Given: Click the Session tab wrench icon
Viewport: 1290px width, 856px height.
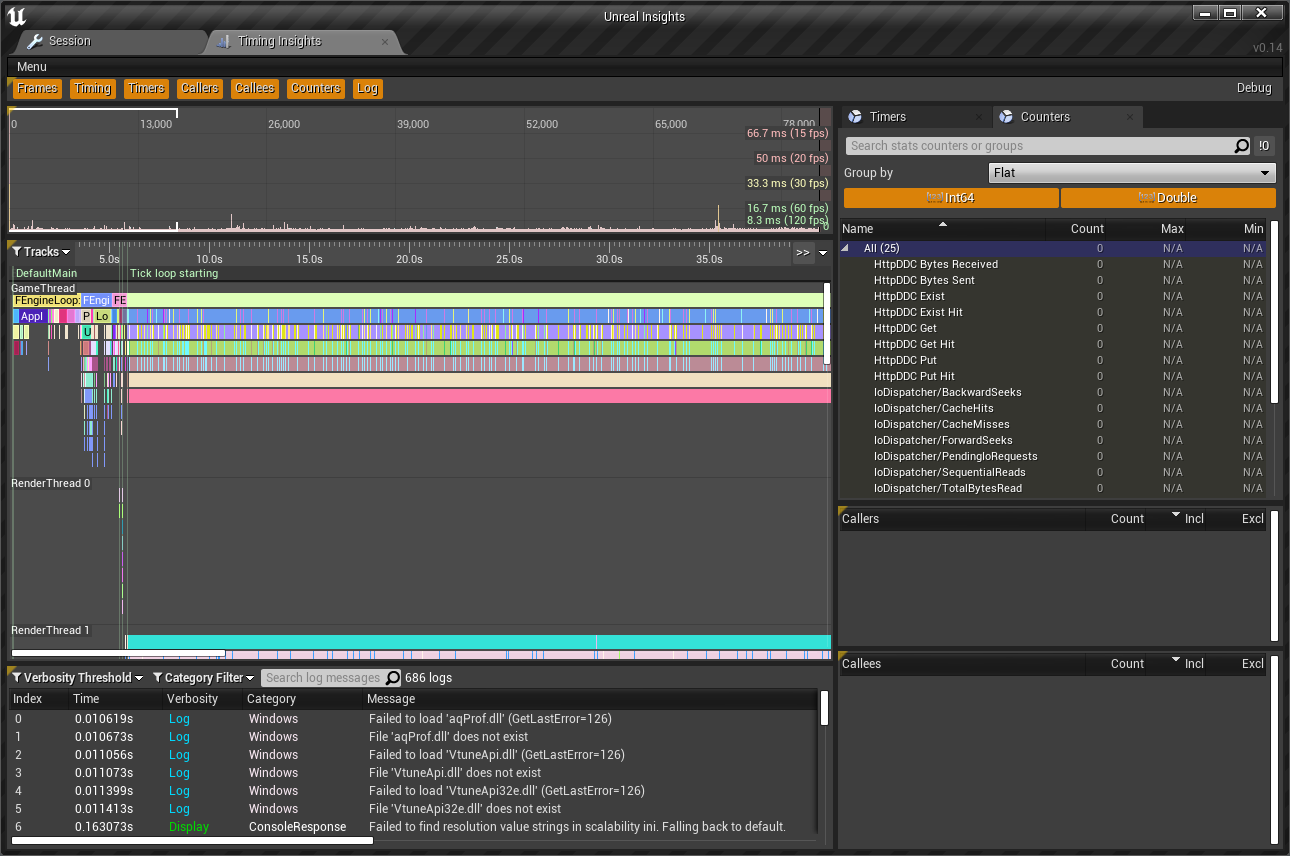Looking at the screenshot, I should point(34,41).
